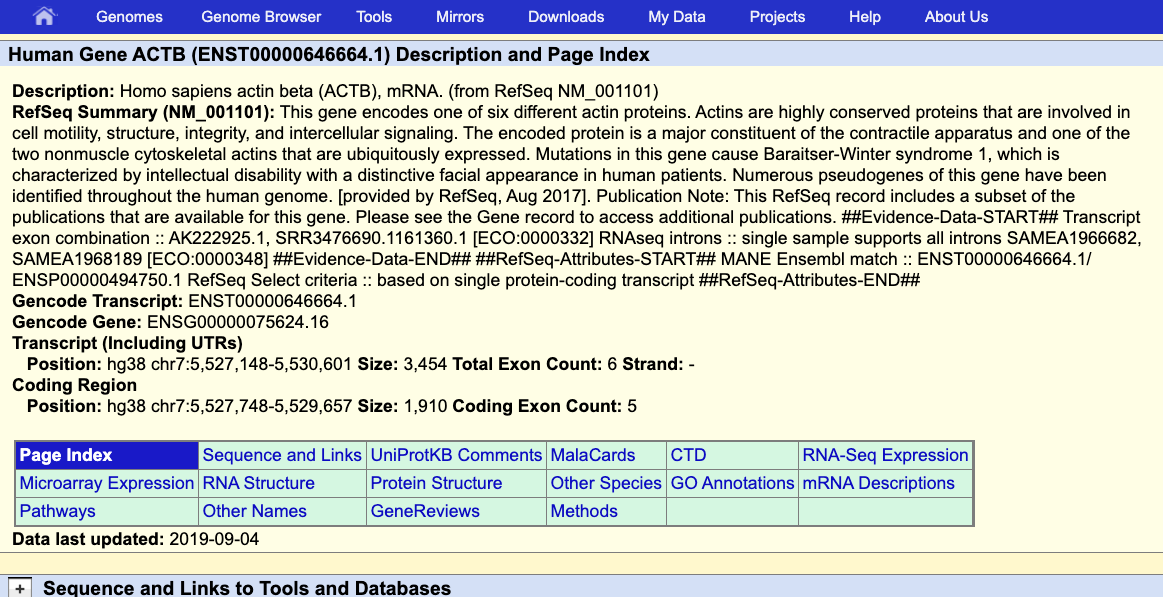Click the home icon in navigation bar
This screenshot has width=1163, height=597.
(x=45, y=16)
